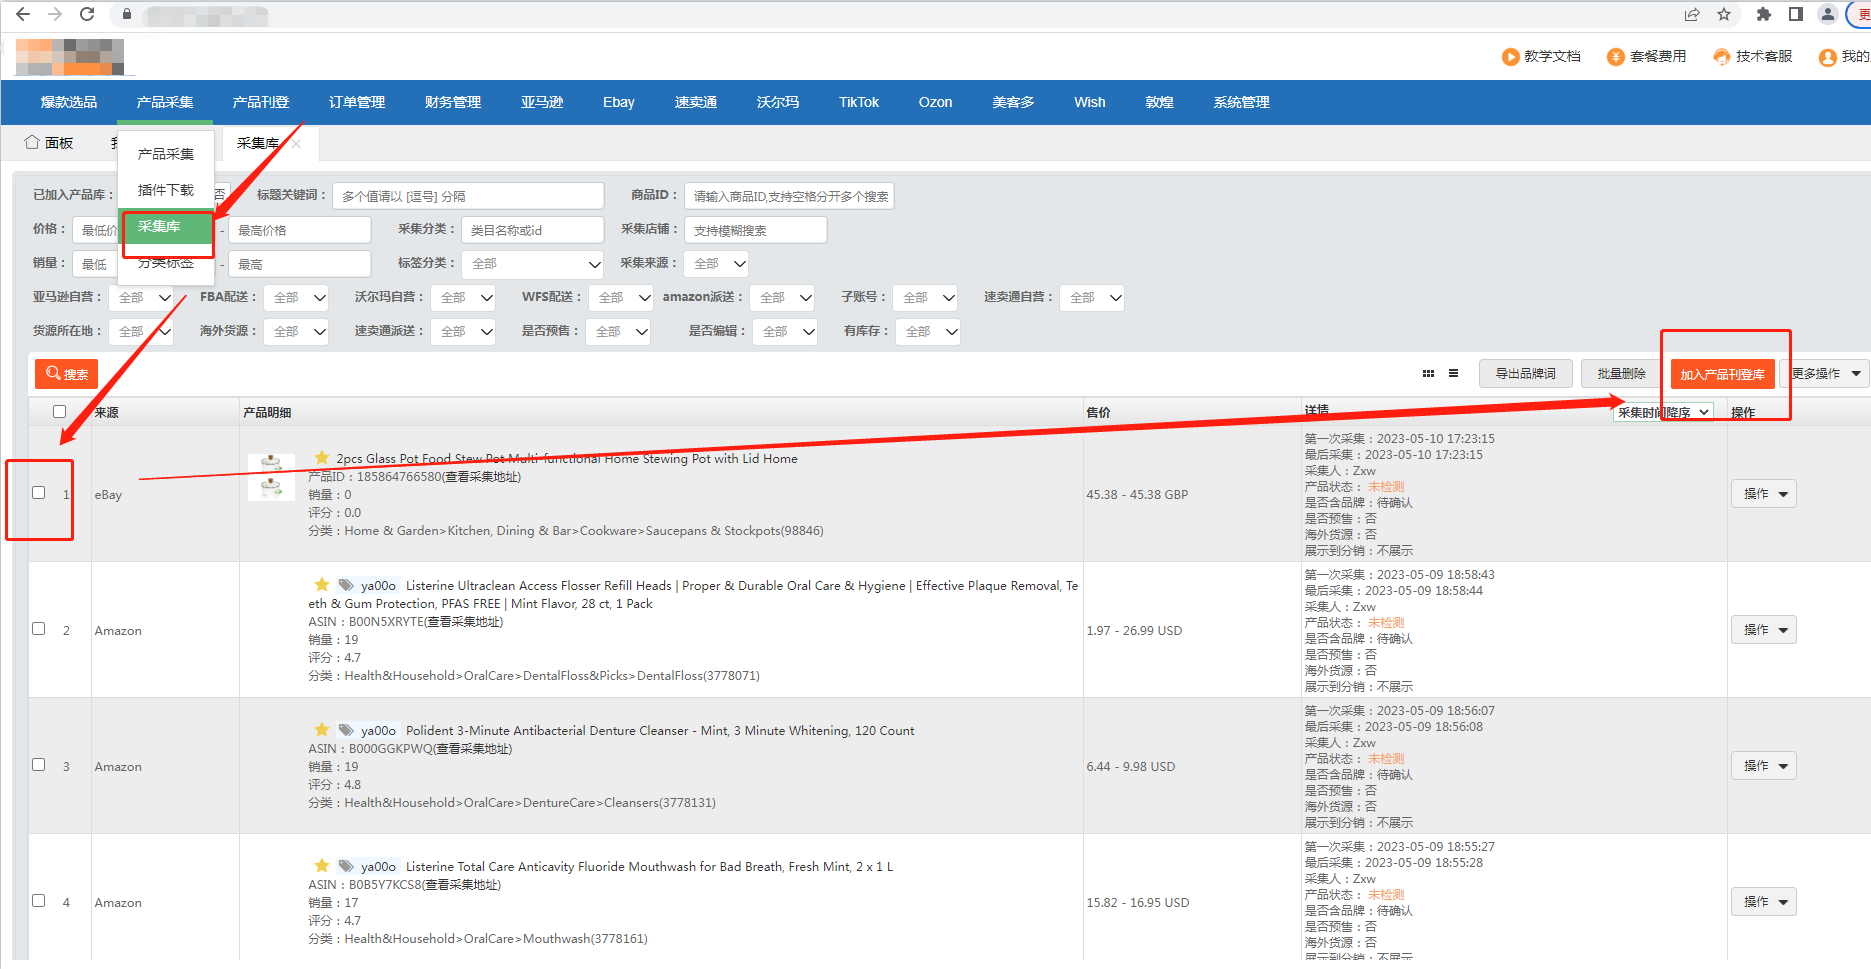Click the orange 搜索 search button
1871x969 pixels.
pyautogui.click(x=66, y=374)
